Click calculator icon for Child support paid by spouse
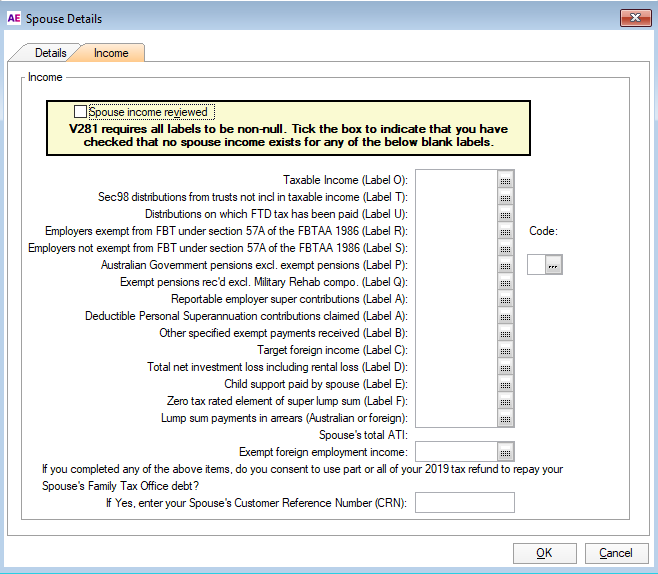Viewport: 658px width, 574px height. 505,384
